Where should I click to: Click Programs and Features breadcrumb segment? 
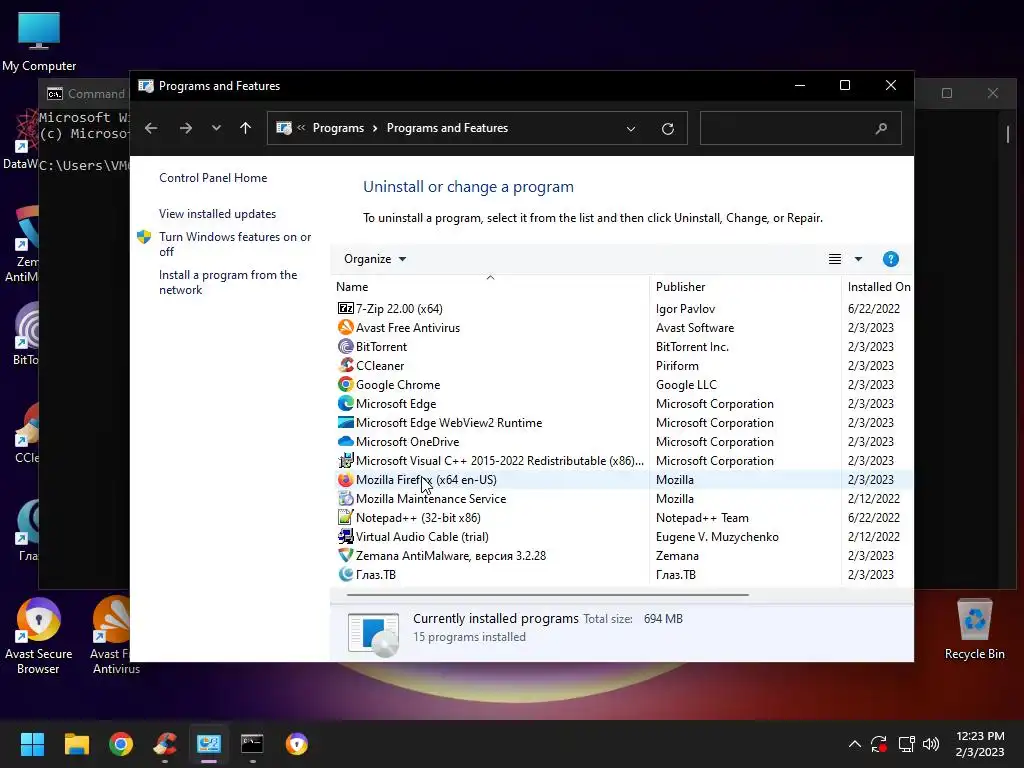point(447,128)
